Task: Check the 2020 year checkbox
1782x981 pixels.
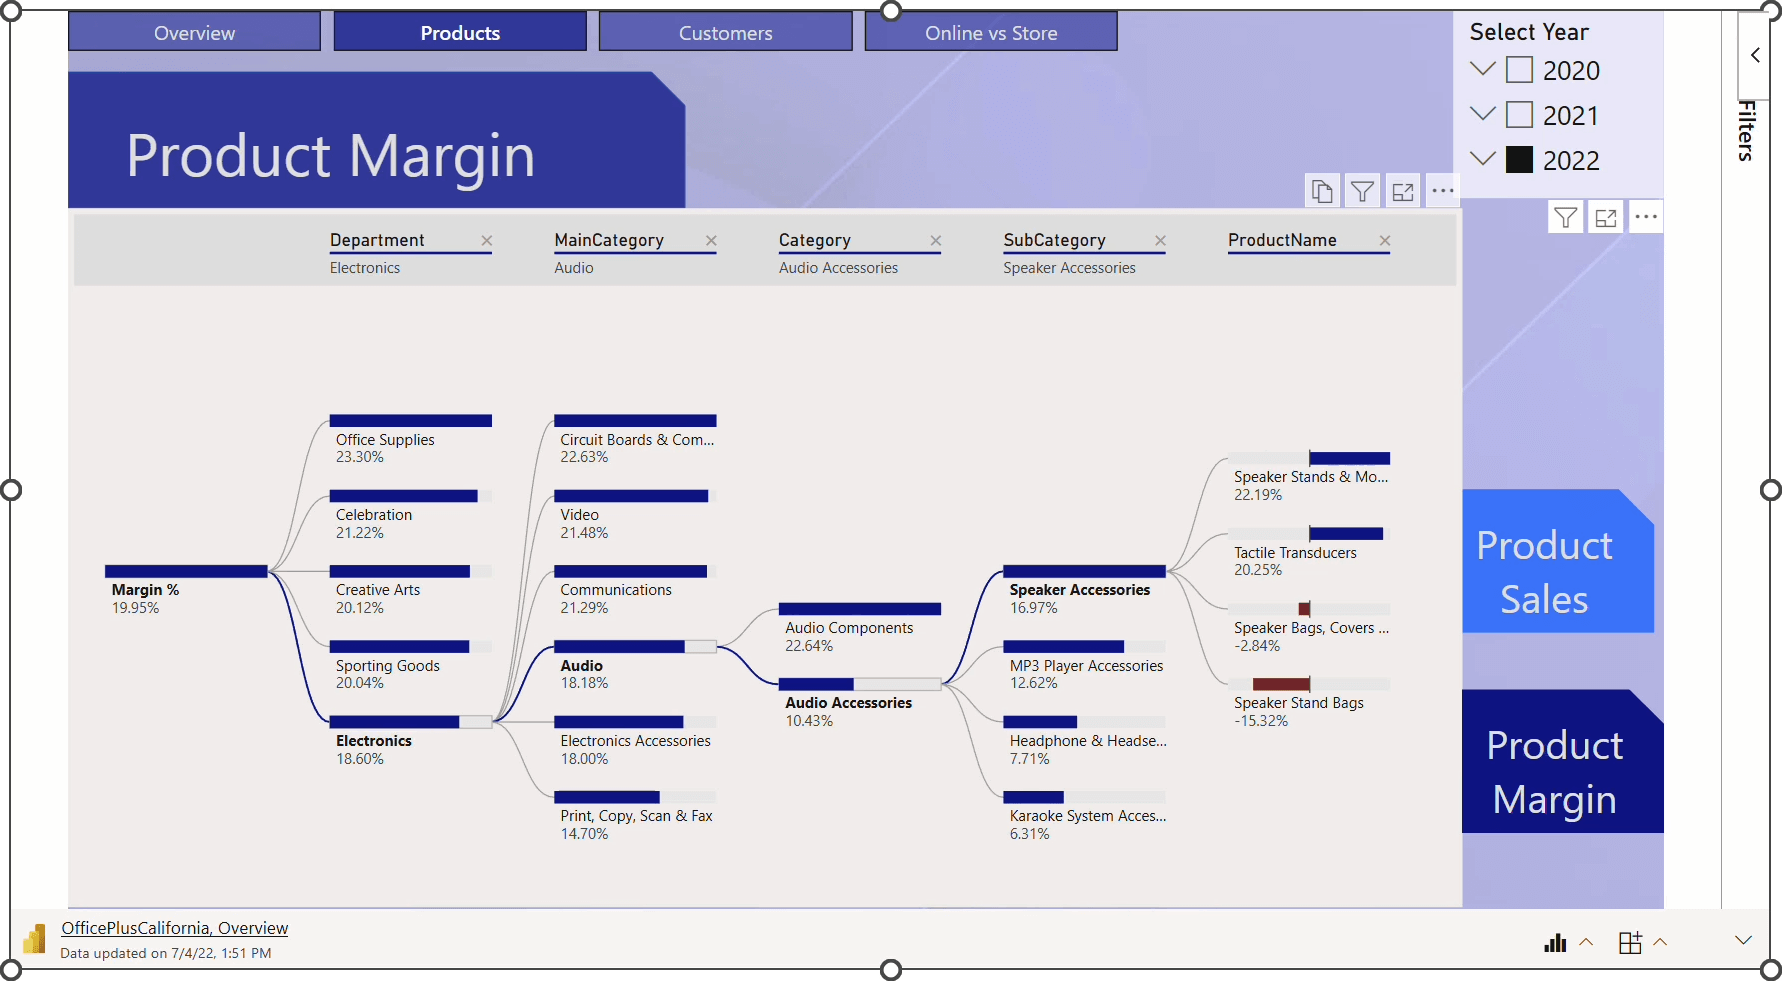Action: coord(1519,70)
